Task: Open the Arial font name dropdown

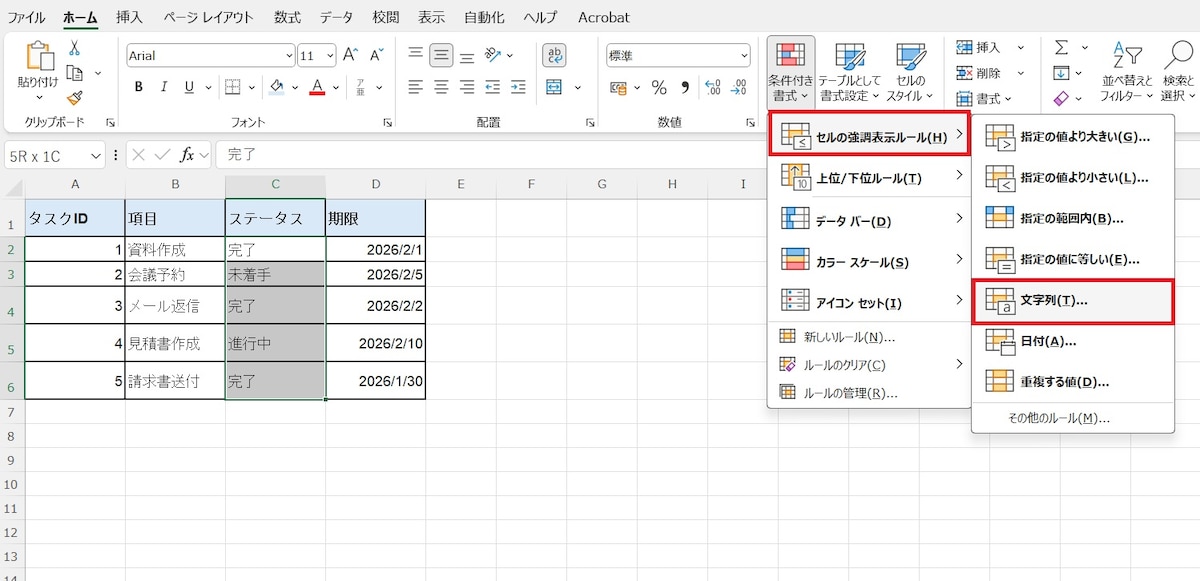Action: click(x=289, y=57)
